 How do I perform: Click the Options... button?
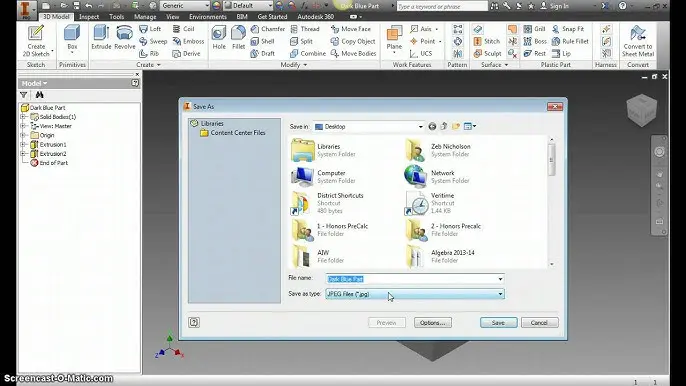433,323
